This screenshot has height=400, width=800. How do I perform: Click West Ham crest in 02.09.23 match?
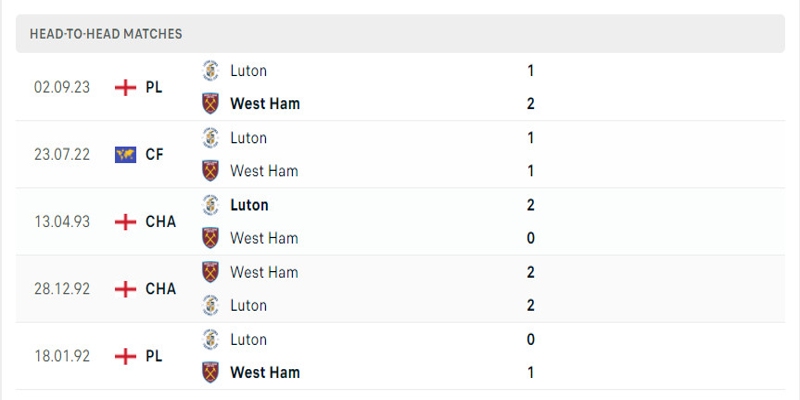coord(210,104)
